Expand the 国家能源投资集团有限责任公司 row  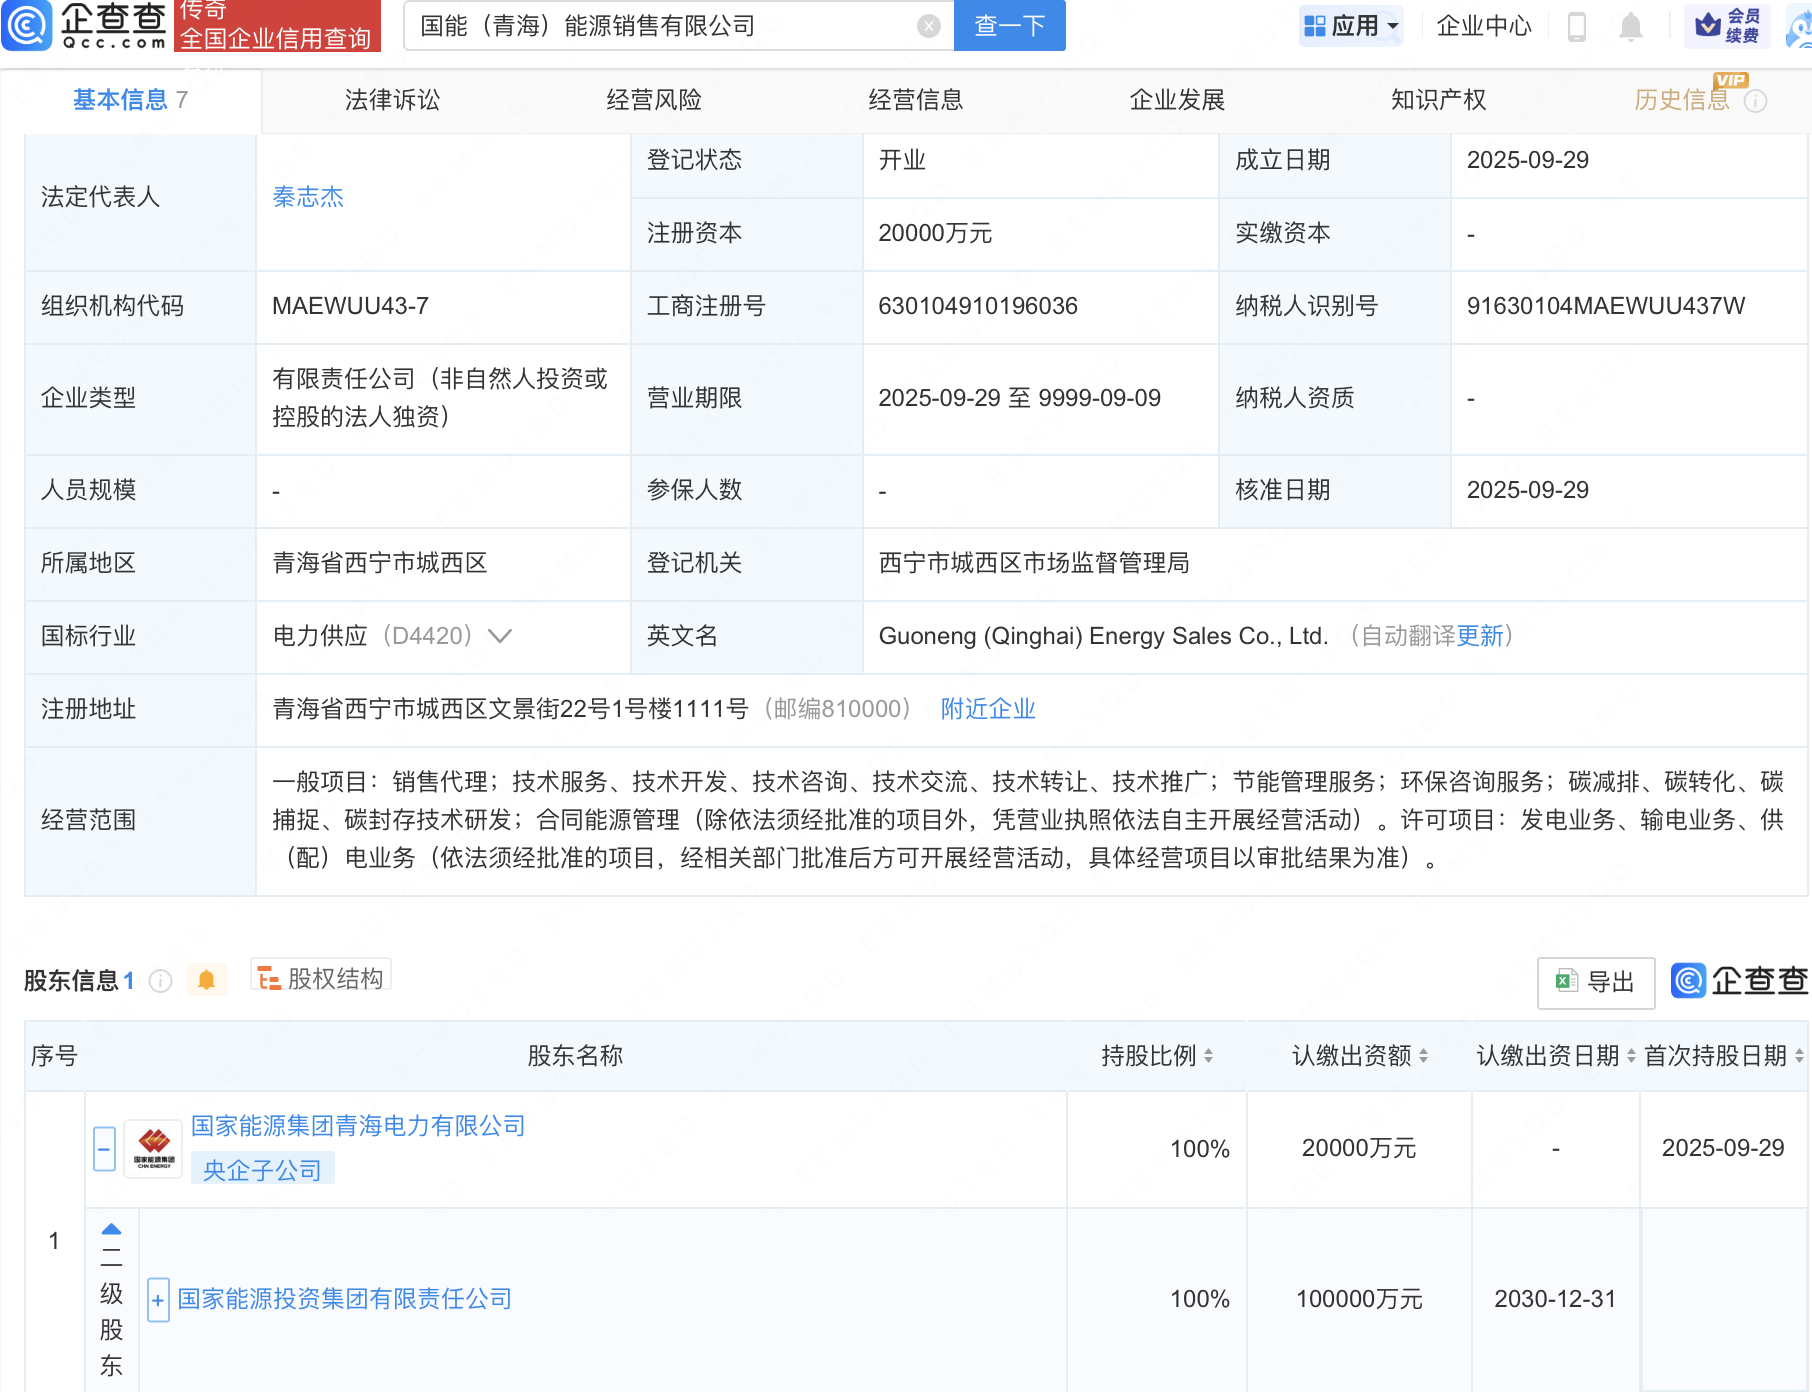pos(158,1300)
